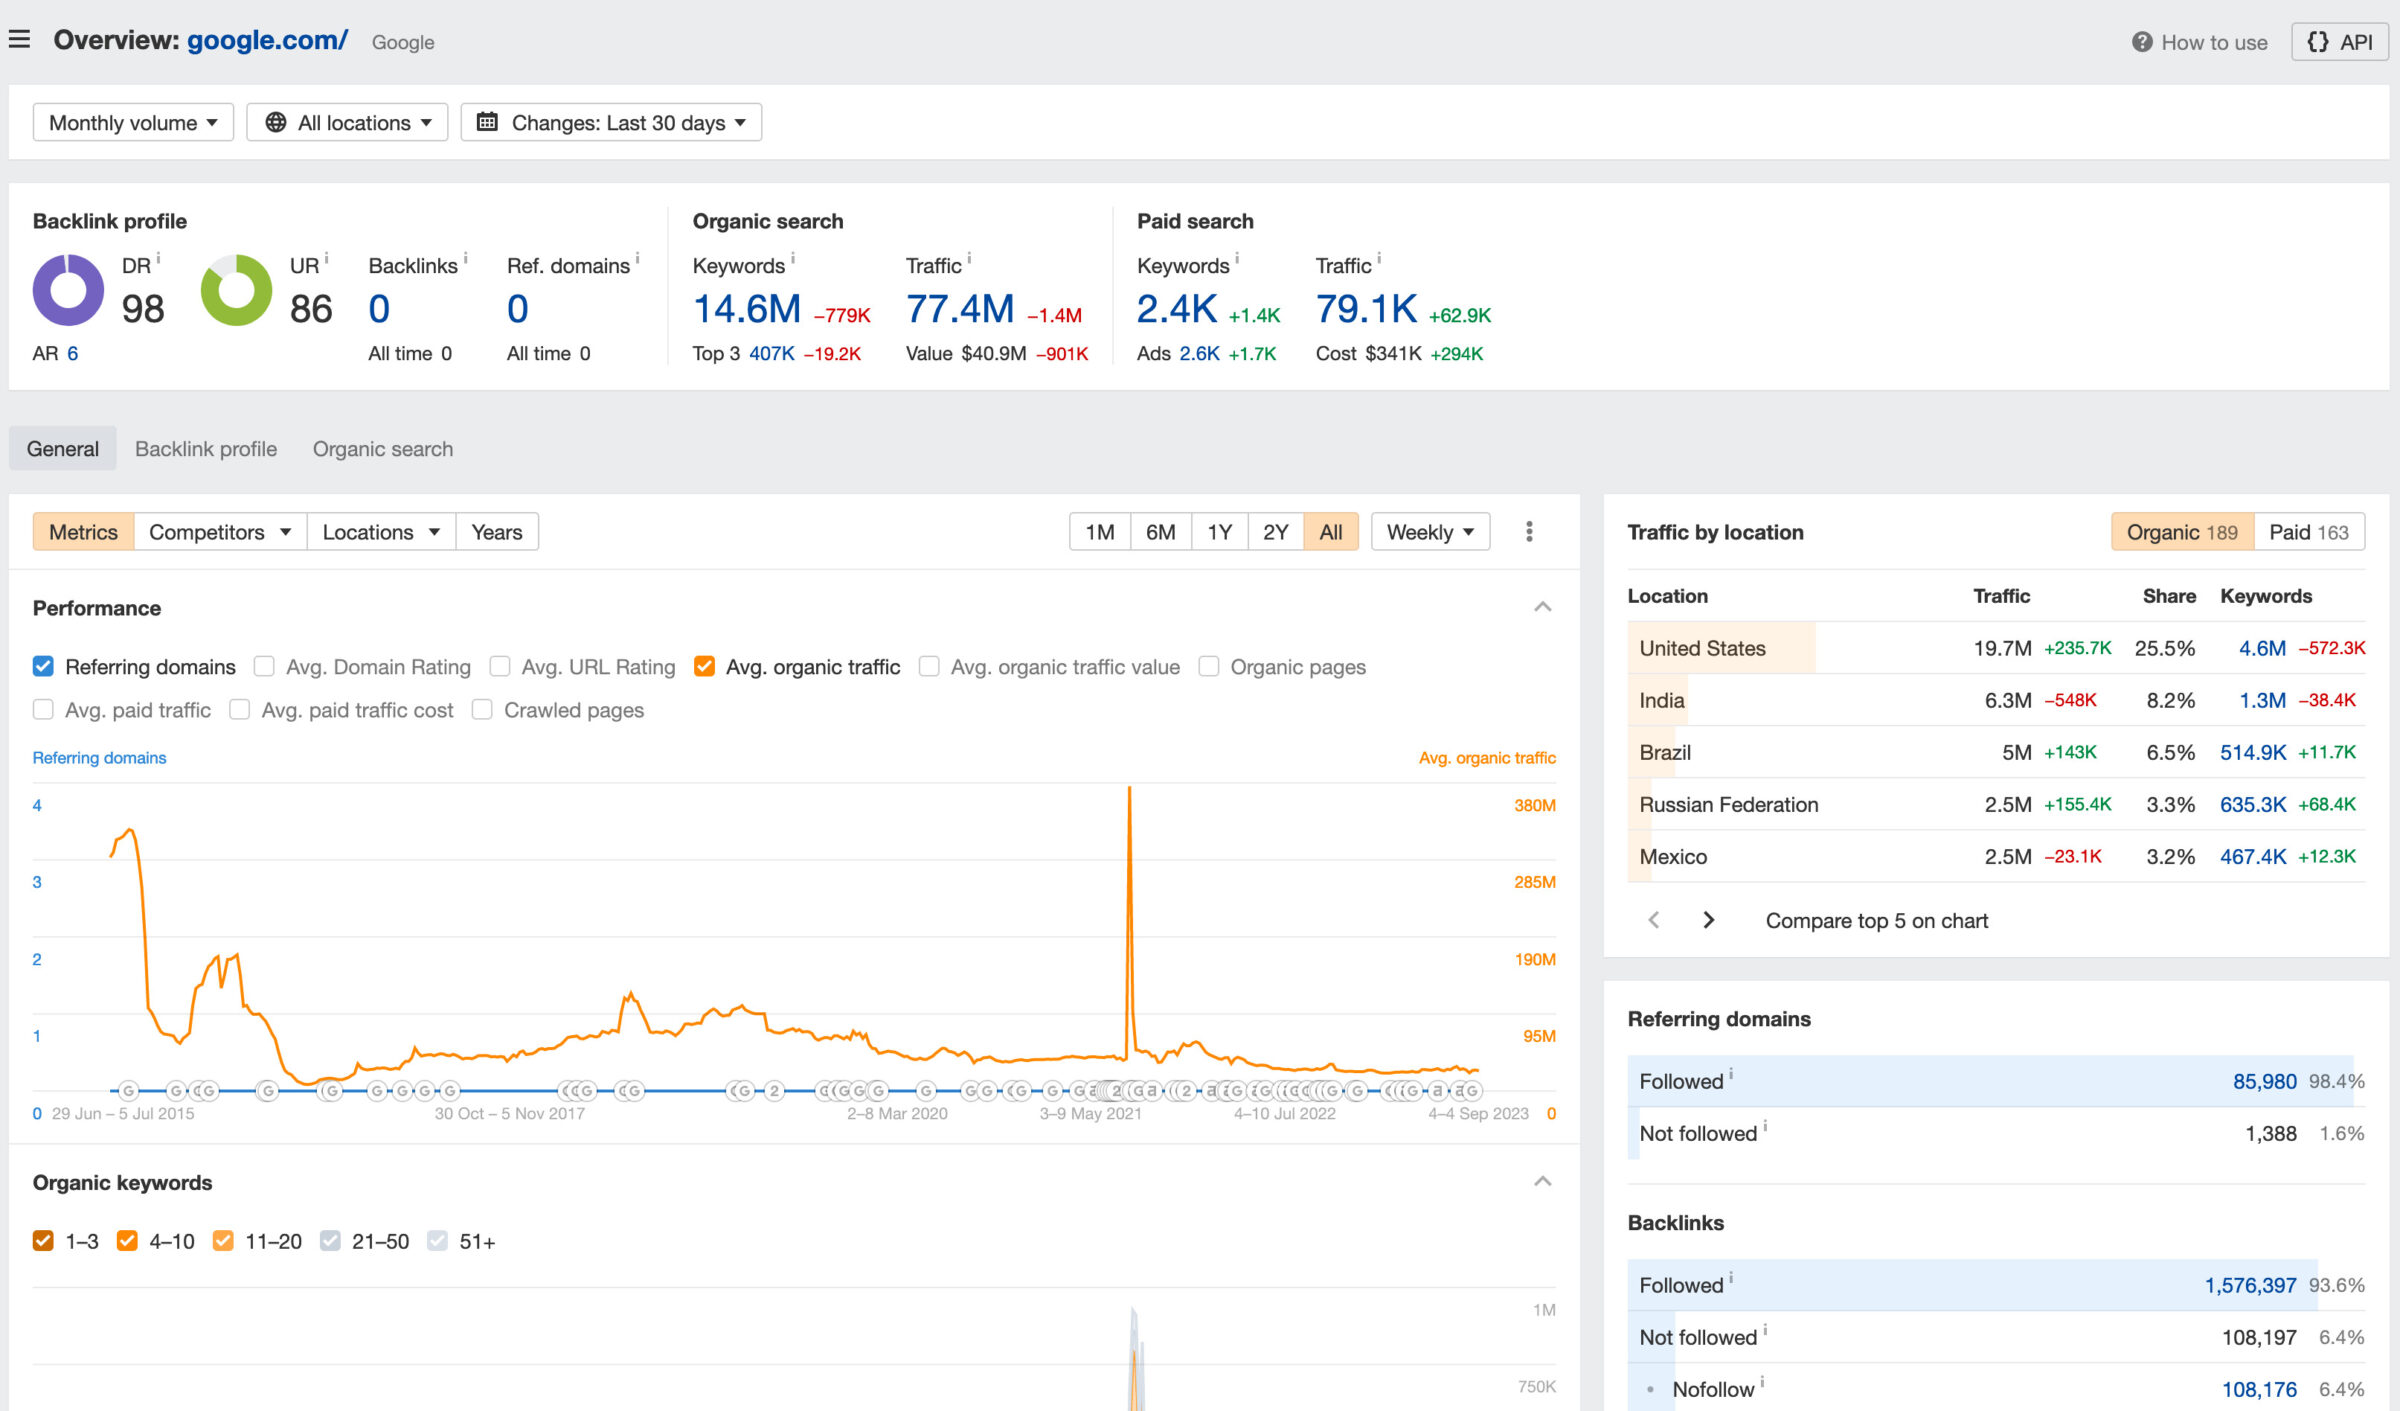Set chart range to All

click(1331, 531)
